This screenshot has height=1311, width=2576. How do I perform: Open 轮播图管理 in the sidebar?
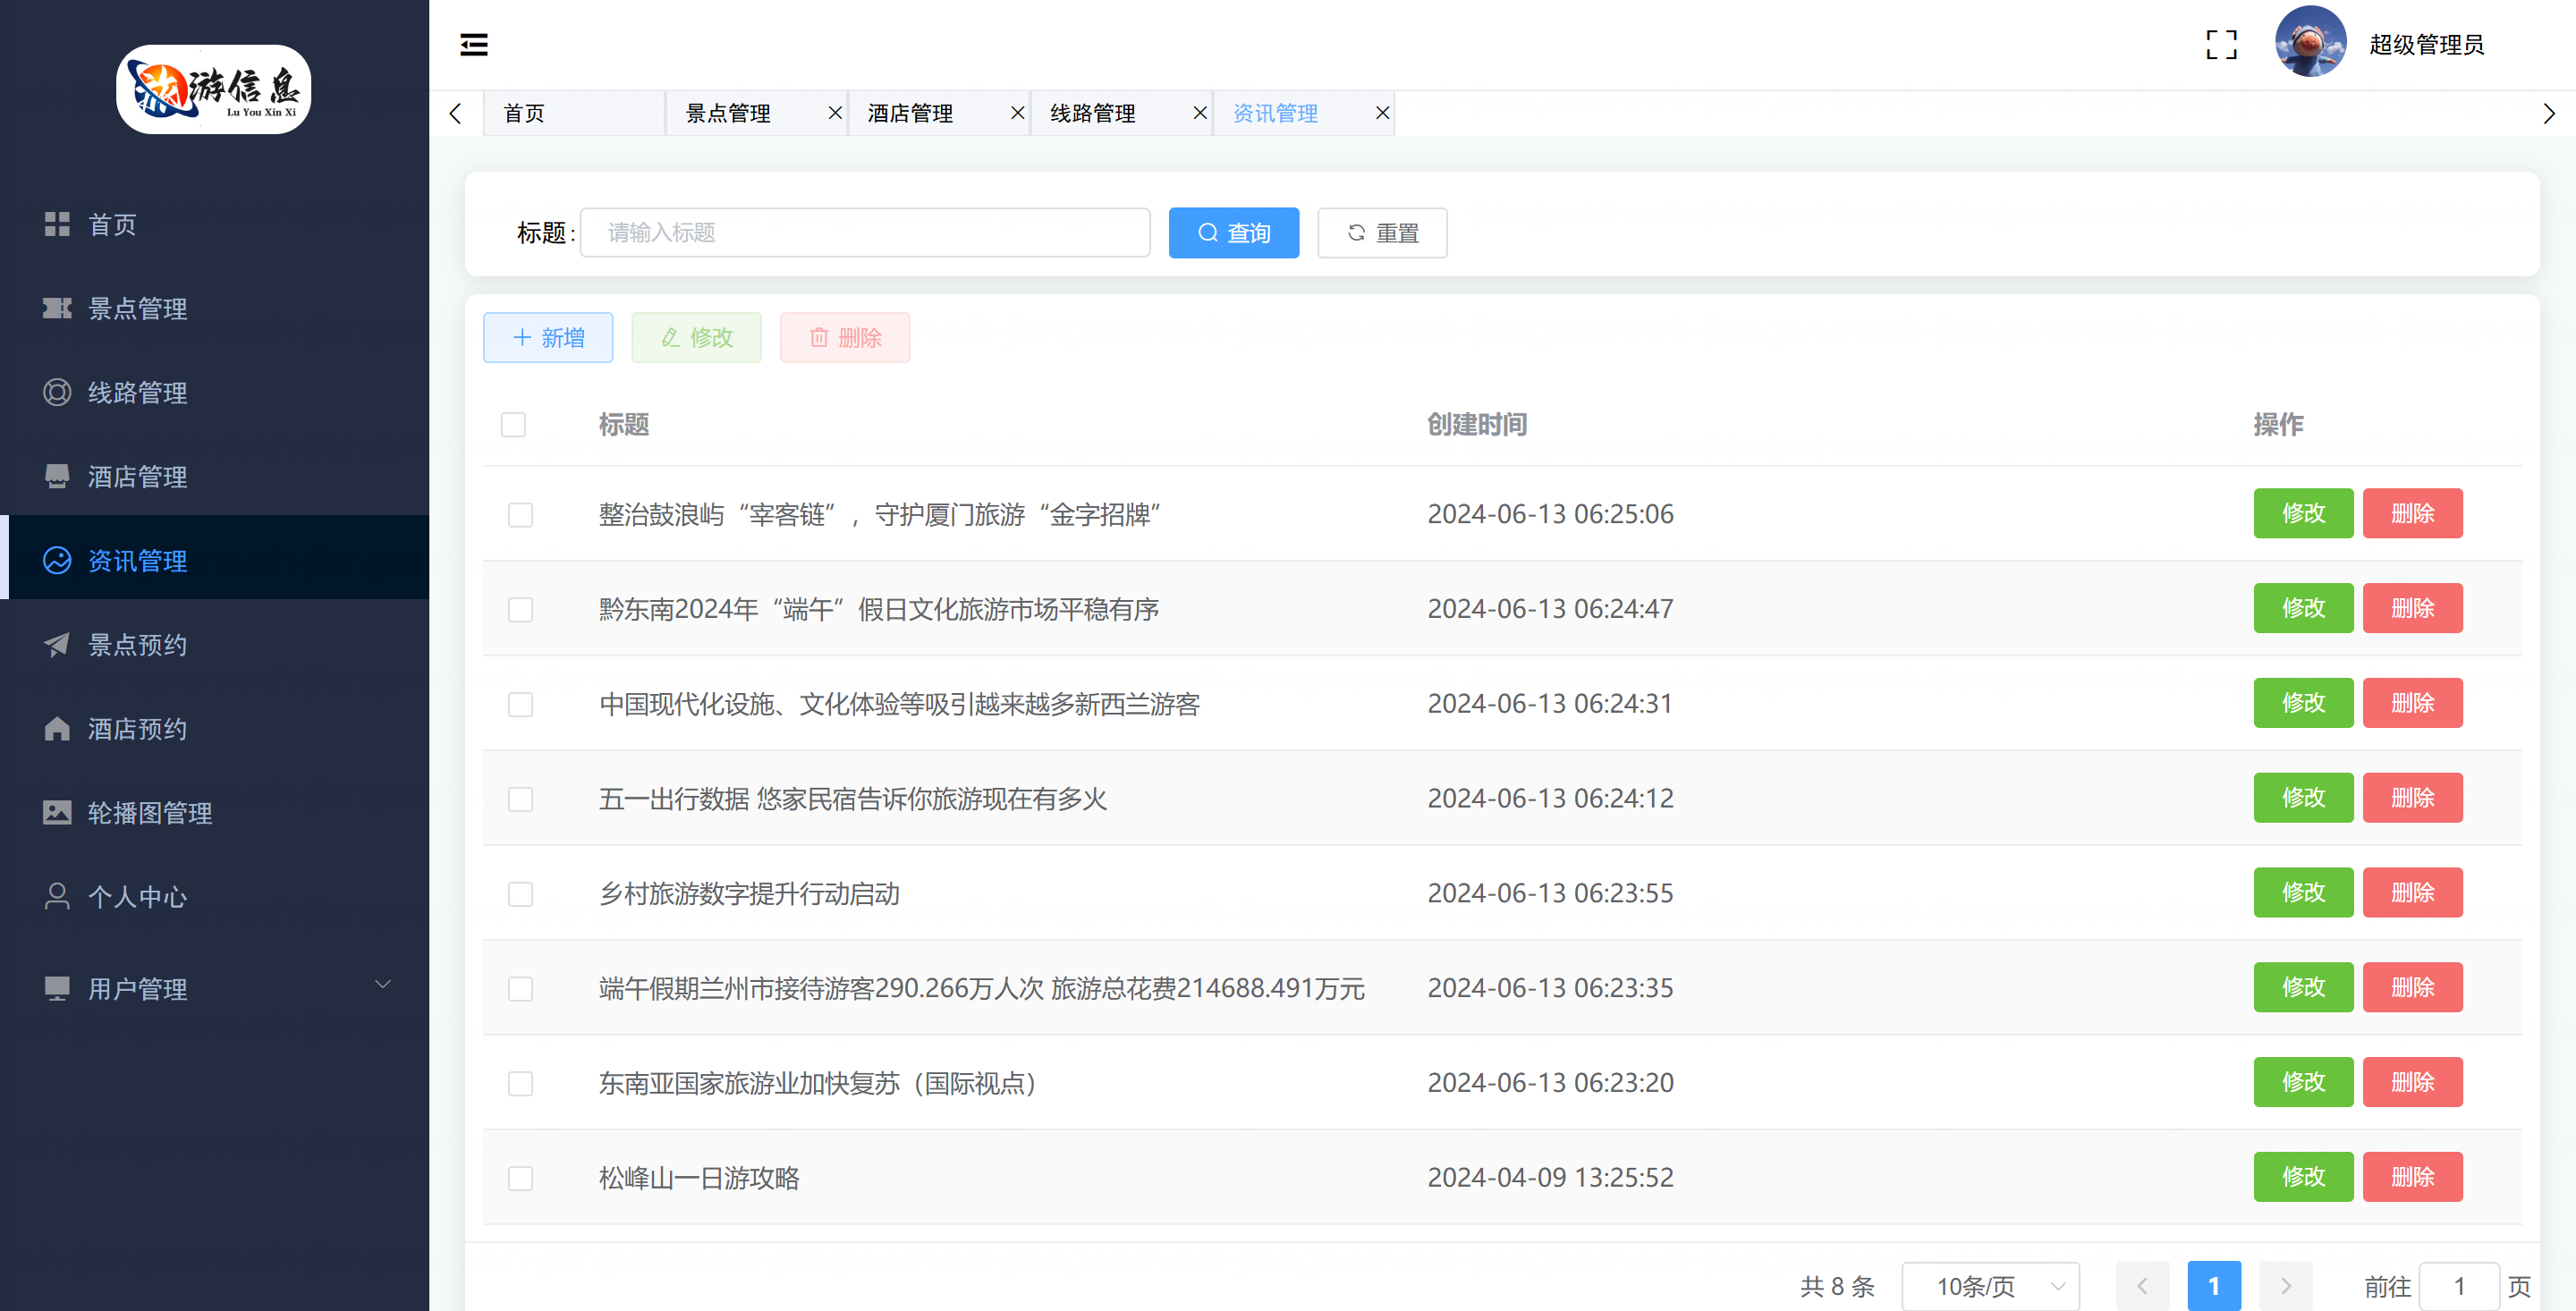coord(150,813)
